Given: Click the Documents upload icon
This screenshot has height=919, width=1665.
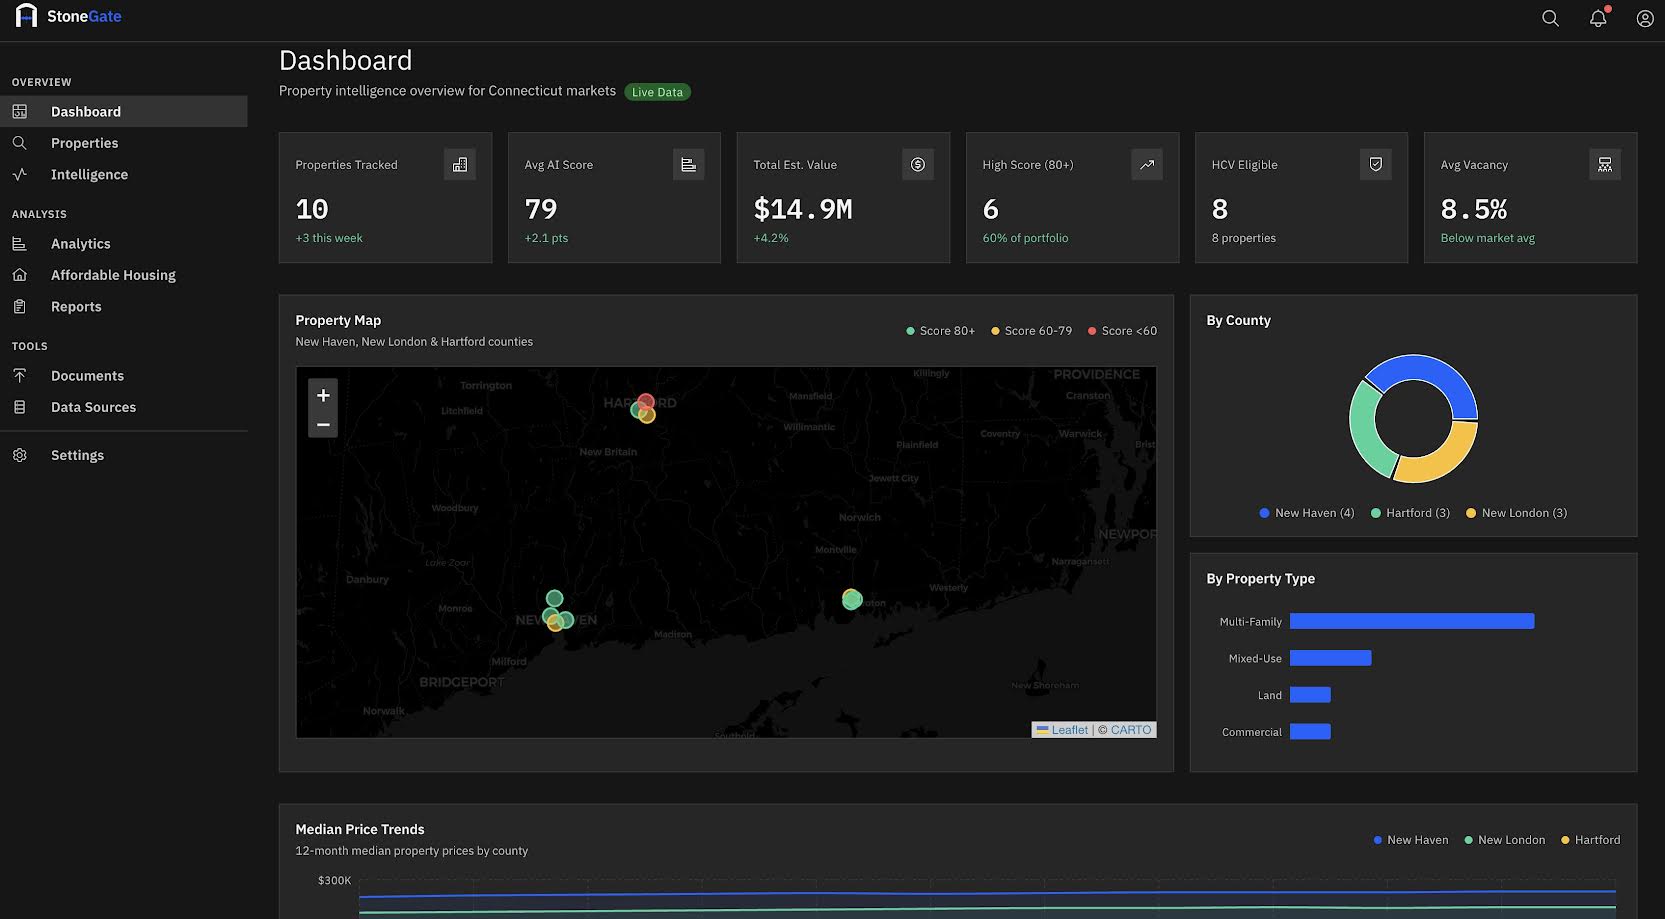Looking at the screenshot, I should tap(20, 375).
